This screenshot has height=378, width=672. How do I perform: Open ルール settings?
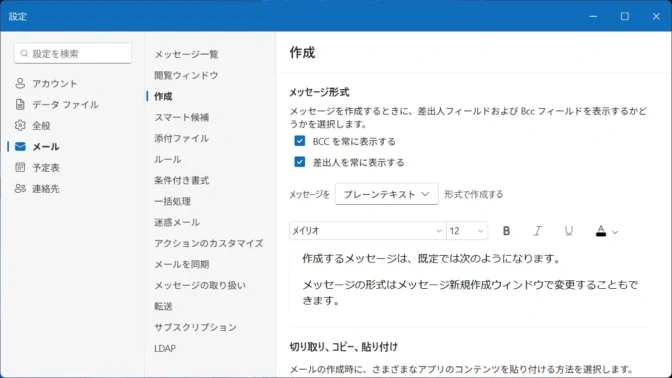pos(168,159)
